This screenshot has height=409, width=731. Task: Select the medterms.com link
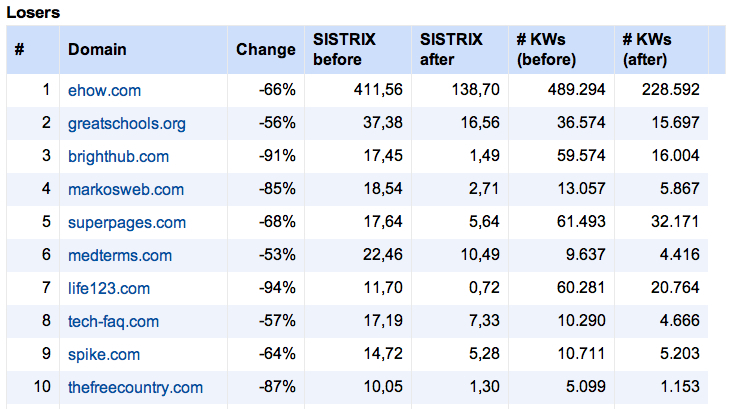pyautogui.click(x=120, y=256)
